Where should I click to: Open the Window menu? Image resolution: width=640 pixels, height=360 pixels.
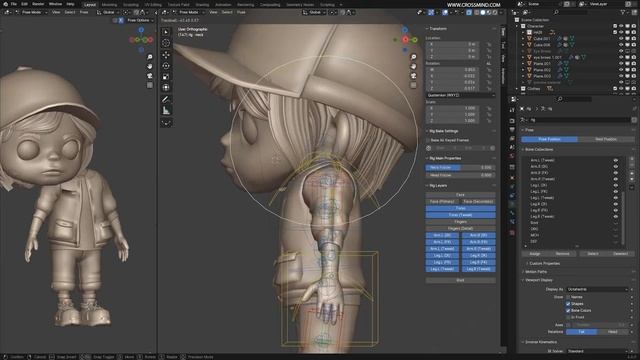coord(55,4)
